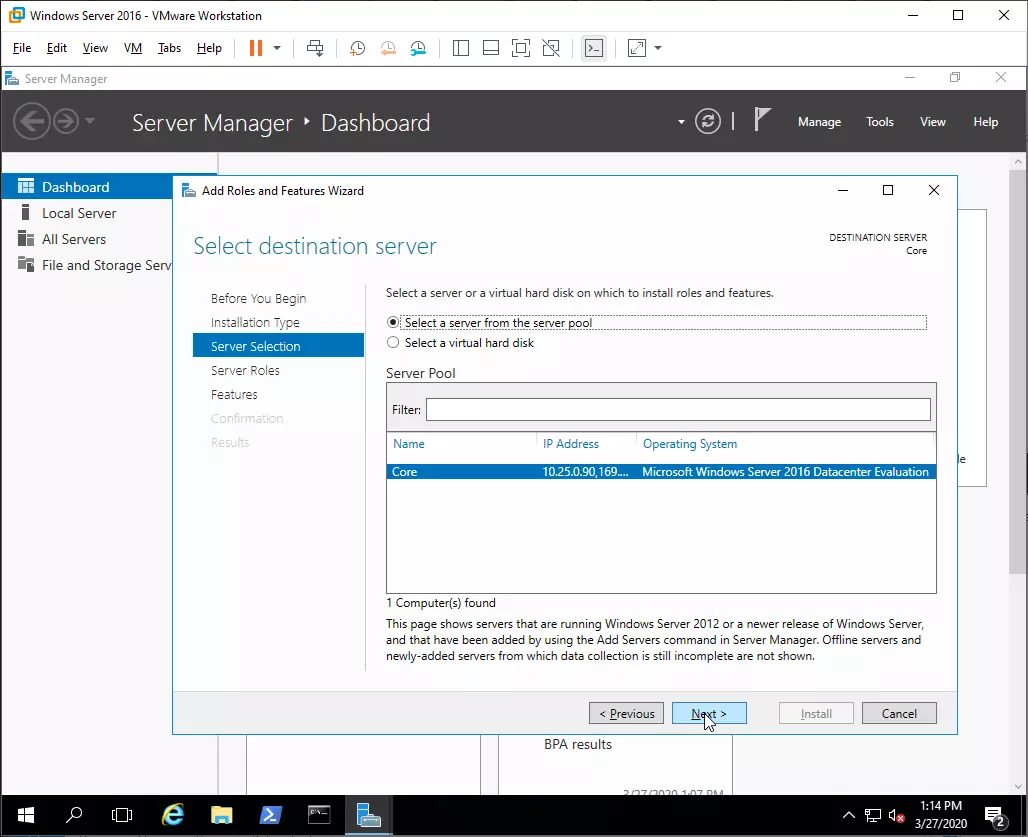Screen dimensions: 1028x837
Task: Launch Internet Explorer from the taskbar
Action: tap(172, 815)
